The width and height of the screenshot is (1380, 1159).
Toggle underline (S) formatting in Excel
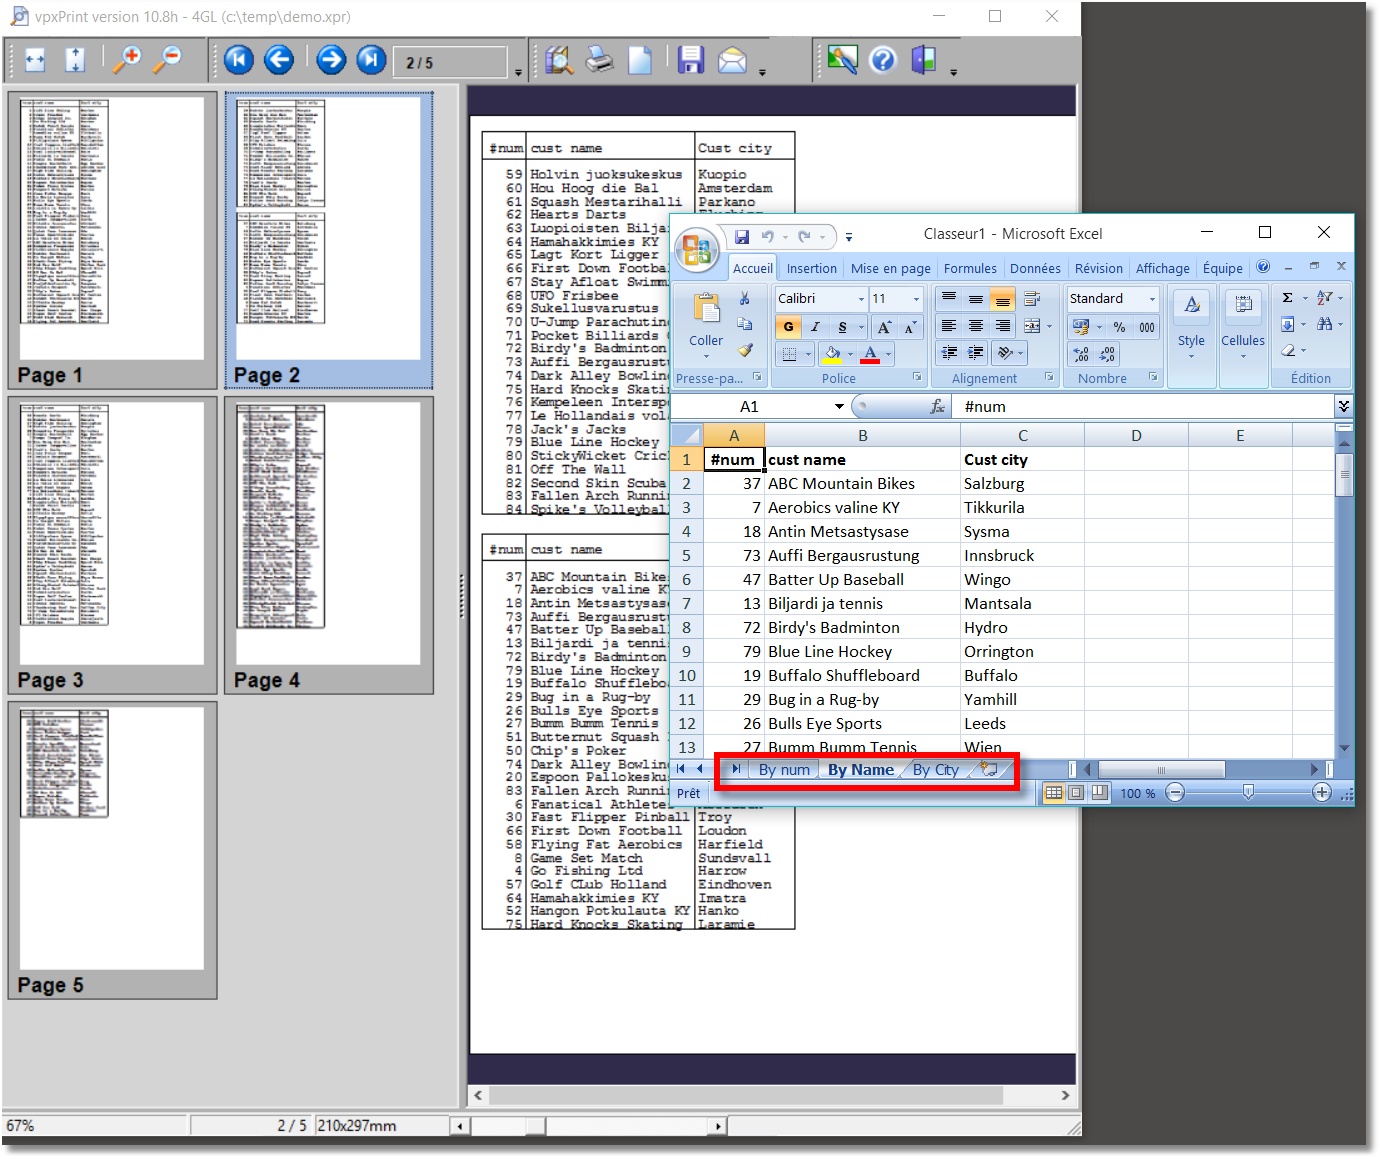tap(842, 327)
